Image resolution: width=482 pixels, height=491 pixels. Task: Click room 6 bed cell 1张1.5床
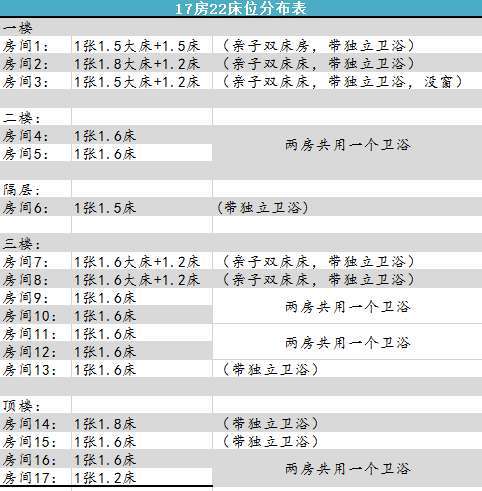coord(142,207)
